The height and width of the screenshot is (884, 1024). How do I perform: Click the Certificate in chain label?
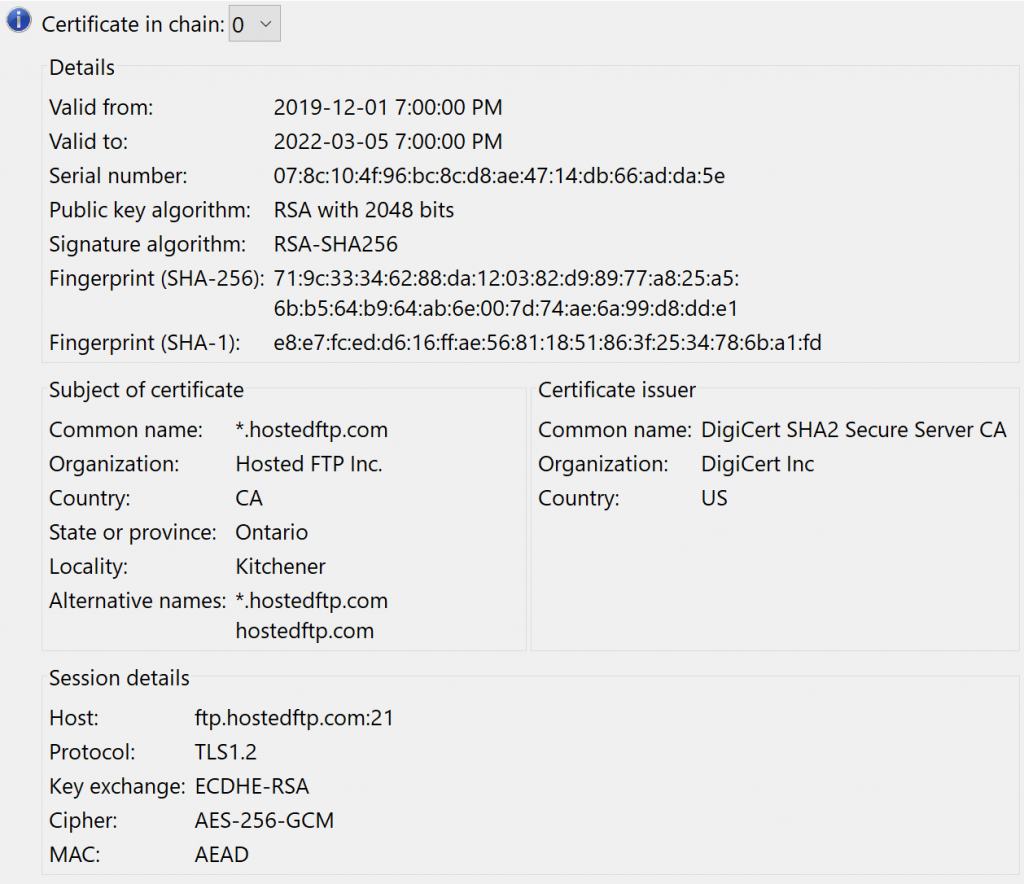[x=133, y=24]
